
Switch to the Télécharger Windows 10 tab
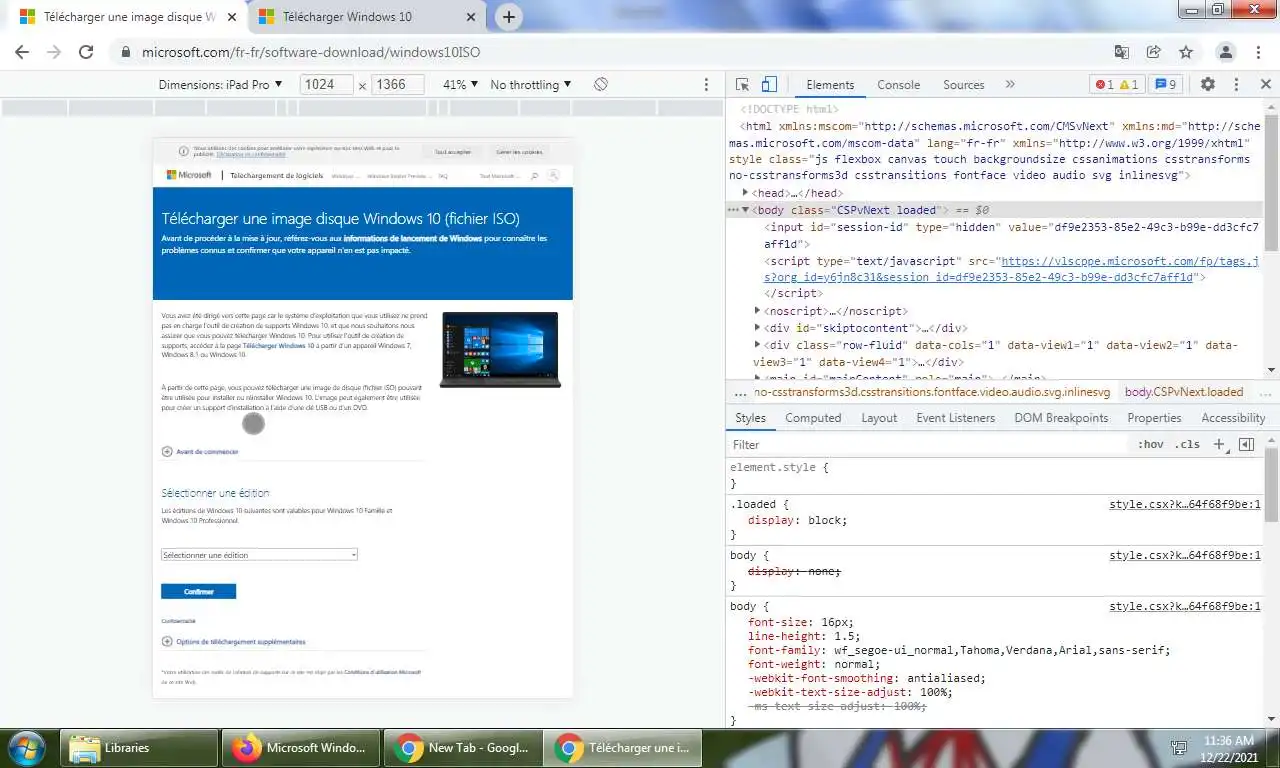click(367, 17)
